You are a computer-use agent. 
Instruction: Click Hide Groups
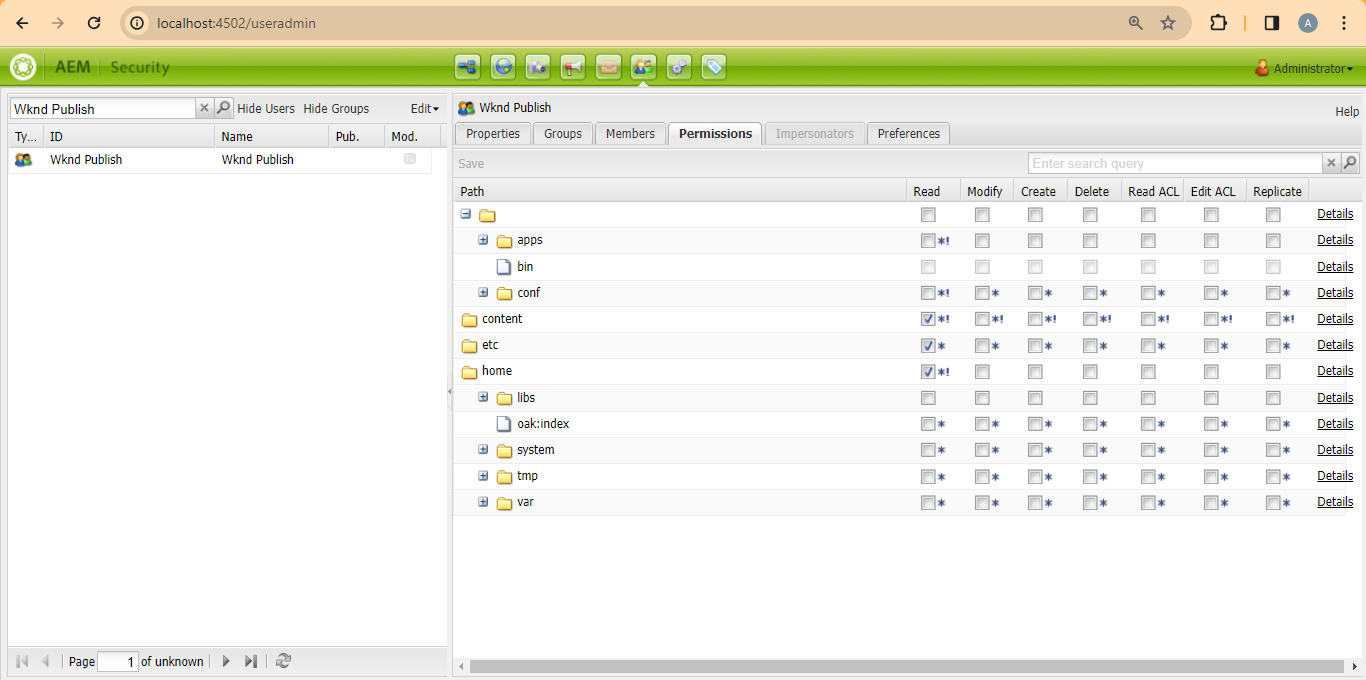[336, 108]
